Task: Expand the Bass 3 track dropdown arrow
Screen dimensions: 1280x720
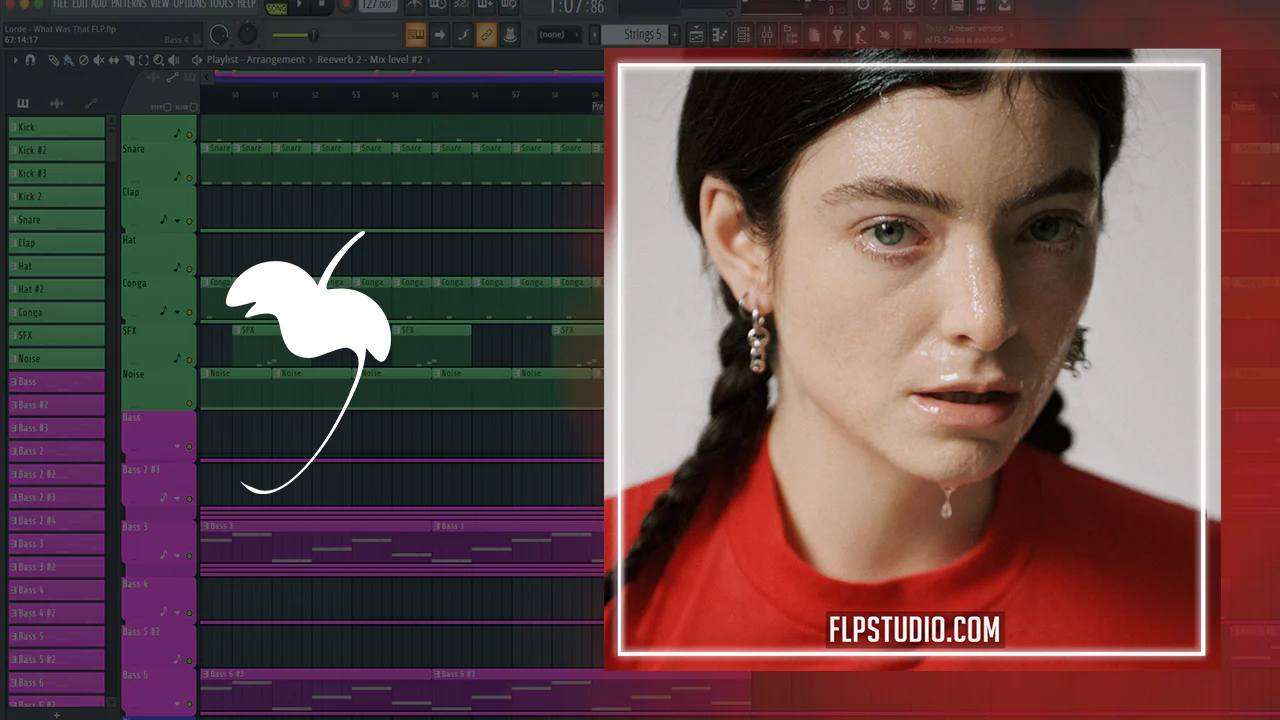Action: point(178,555)
